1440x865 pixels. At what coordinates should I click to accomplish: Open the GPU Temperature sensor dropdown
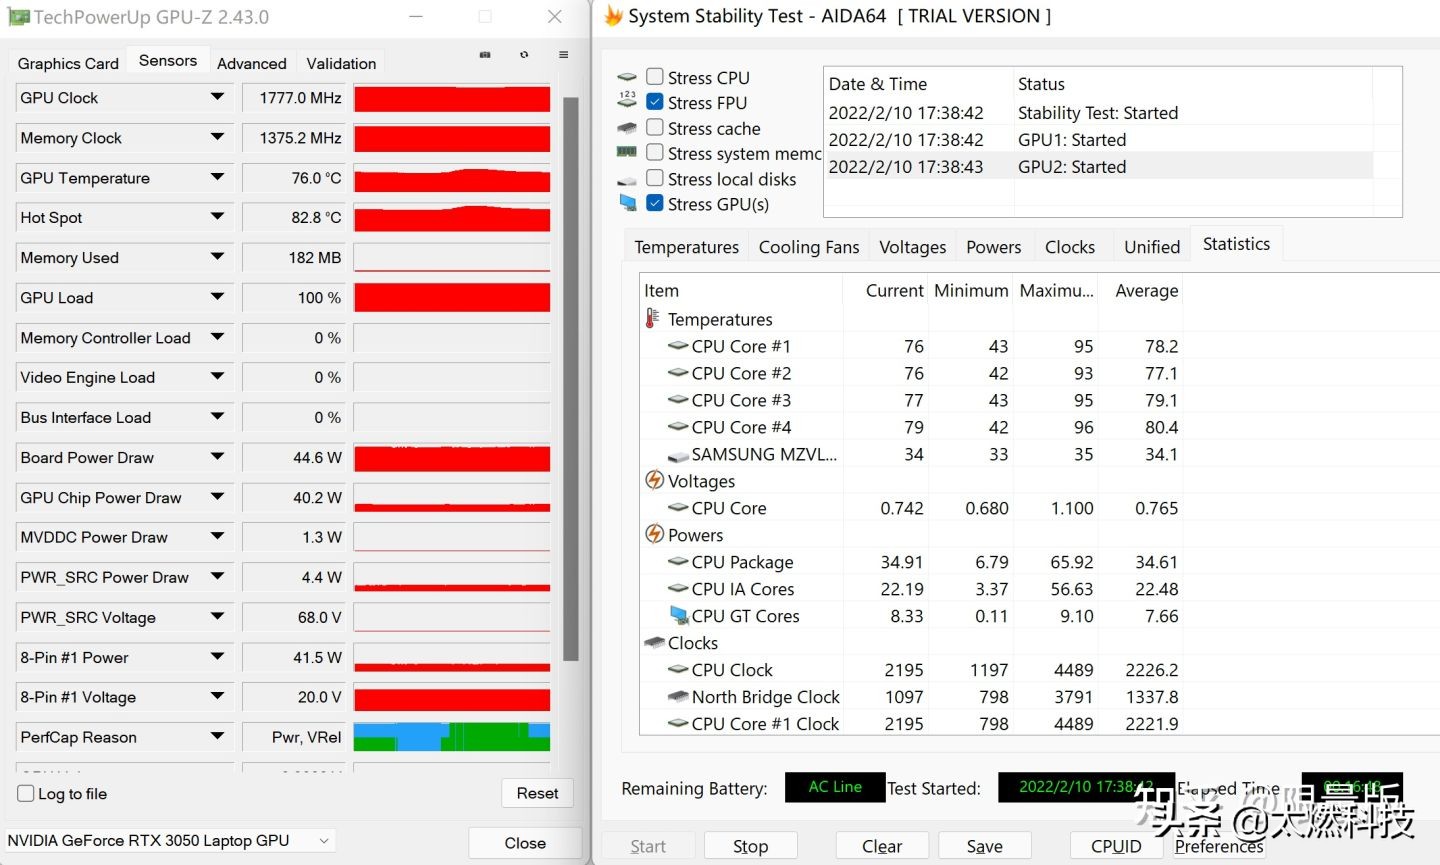click(217, 177)
